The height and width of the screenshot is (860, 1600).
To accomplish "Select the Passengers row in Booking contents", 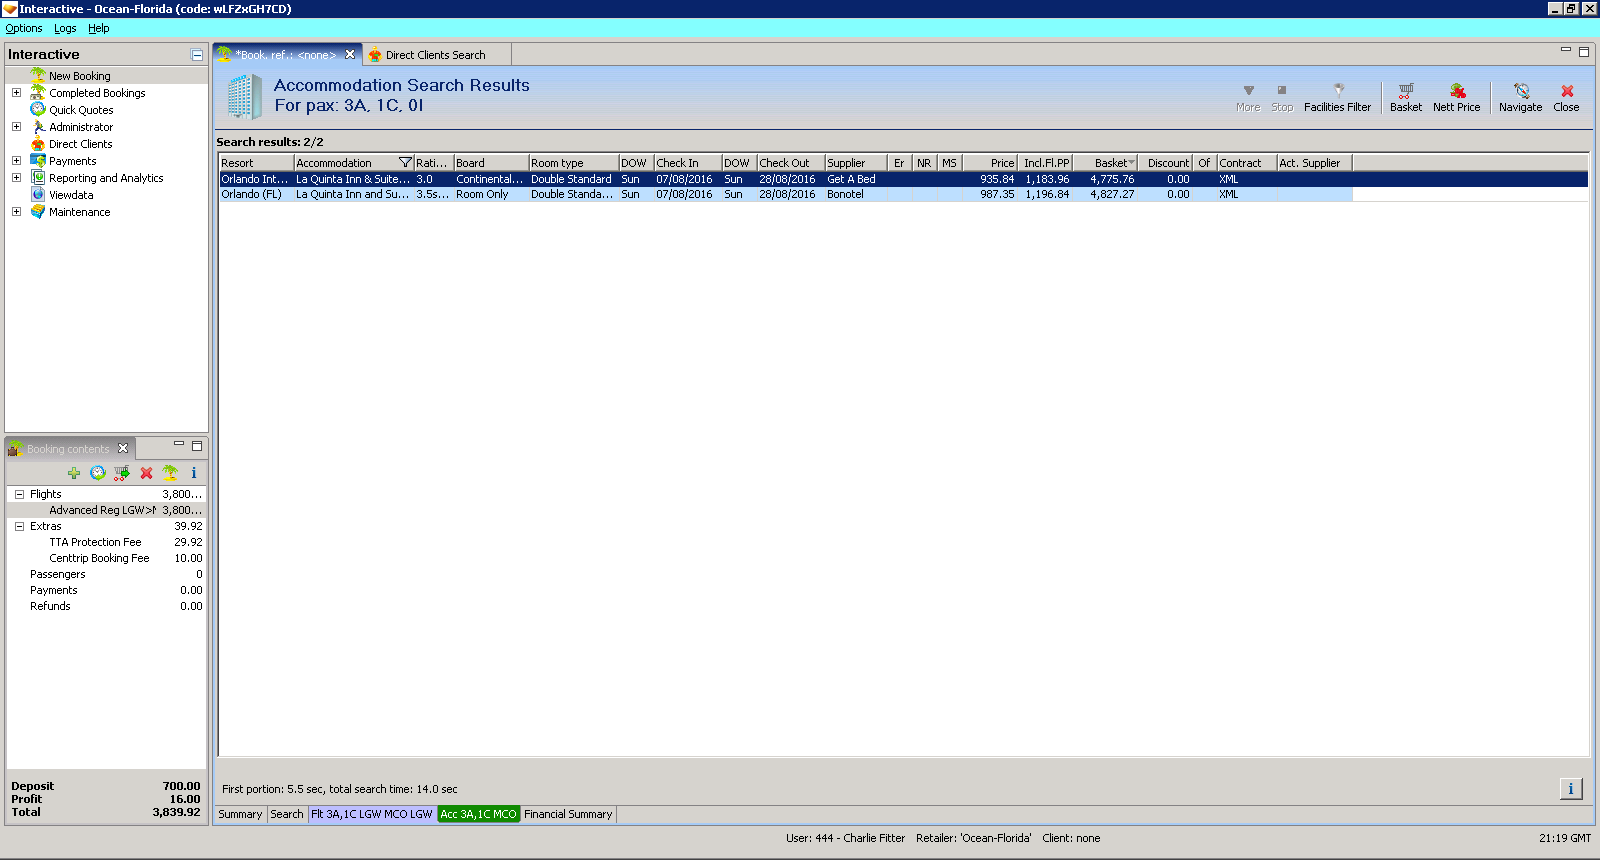I will pyautogui.click(x=106, y=574).
